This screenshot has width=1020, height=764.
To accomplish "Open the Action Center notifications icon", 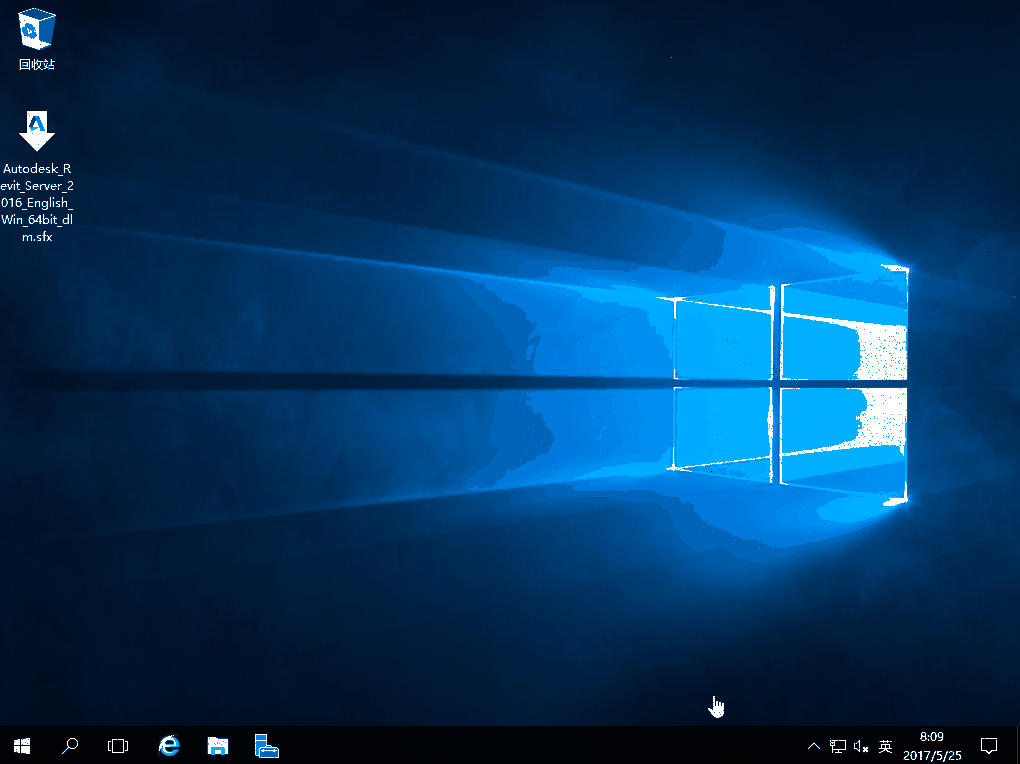I will click(x=989, y=745).
